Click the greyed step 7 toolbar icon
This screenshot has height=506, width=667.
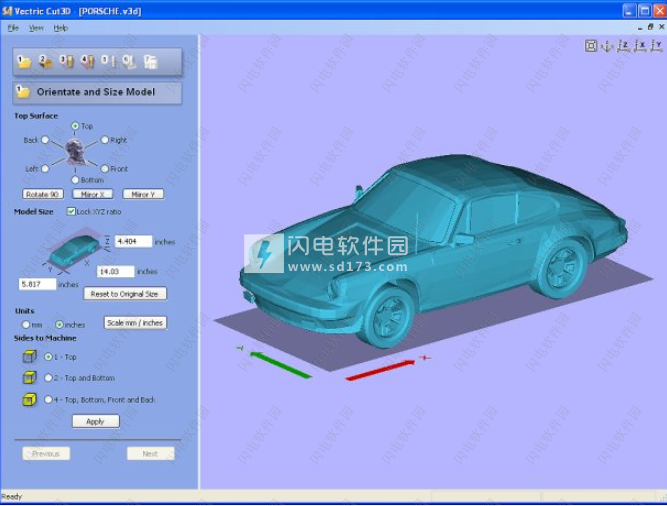tap(150, 62)
